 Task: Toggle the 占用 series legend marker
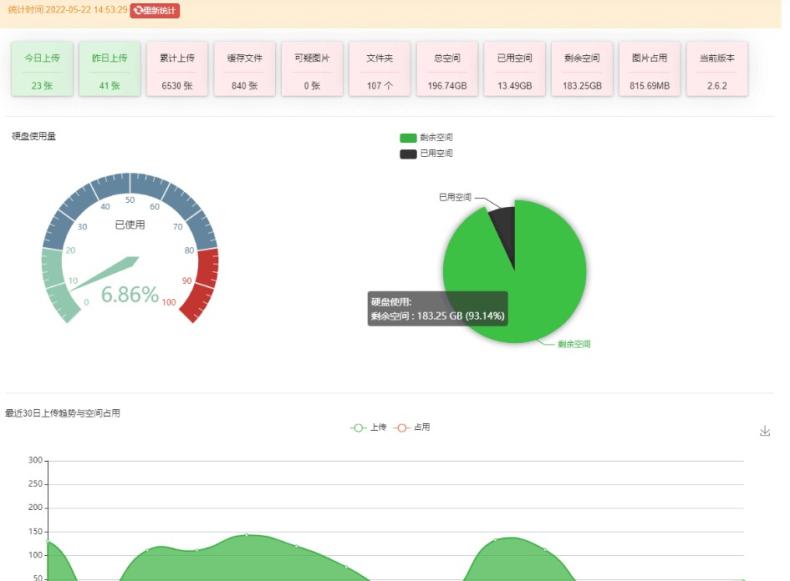click(x=402, y=428)
